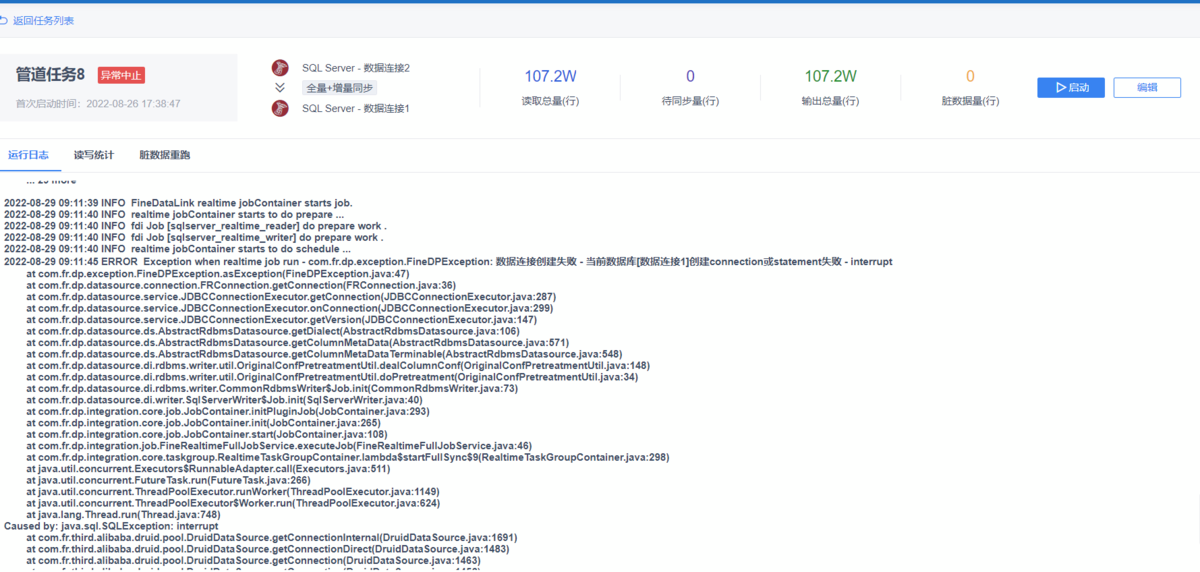This screenshot has width=1200, height=572.
Task: Click the FutureTask.run stack trace line
Action: tap(168, 480)
